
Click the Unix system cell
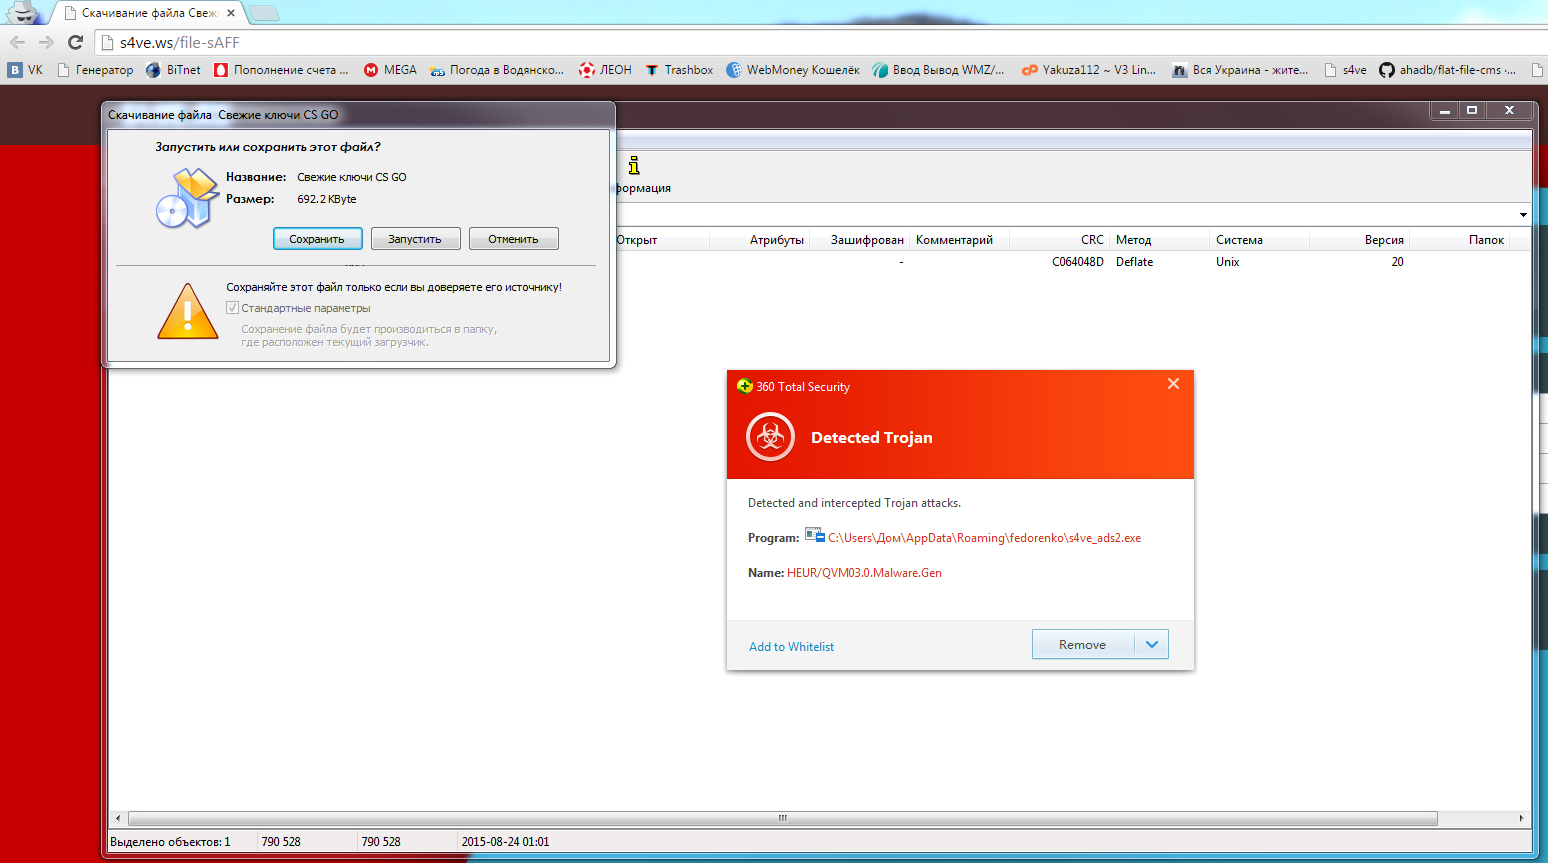click(1227, 262)
